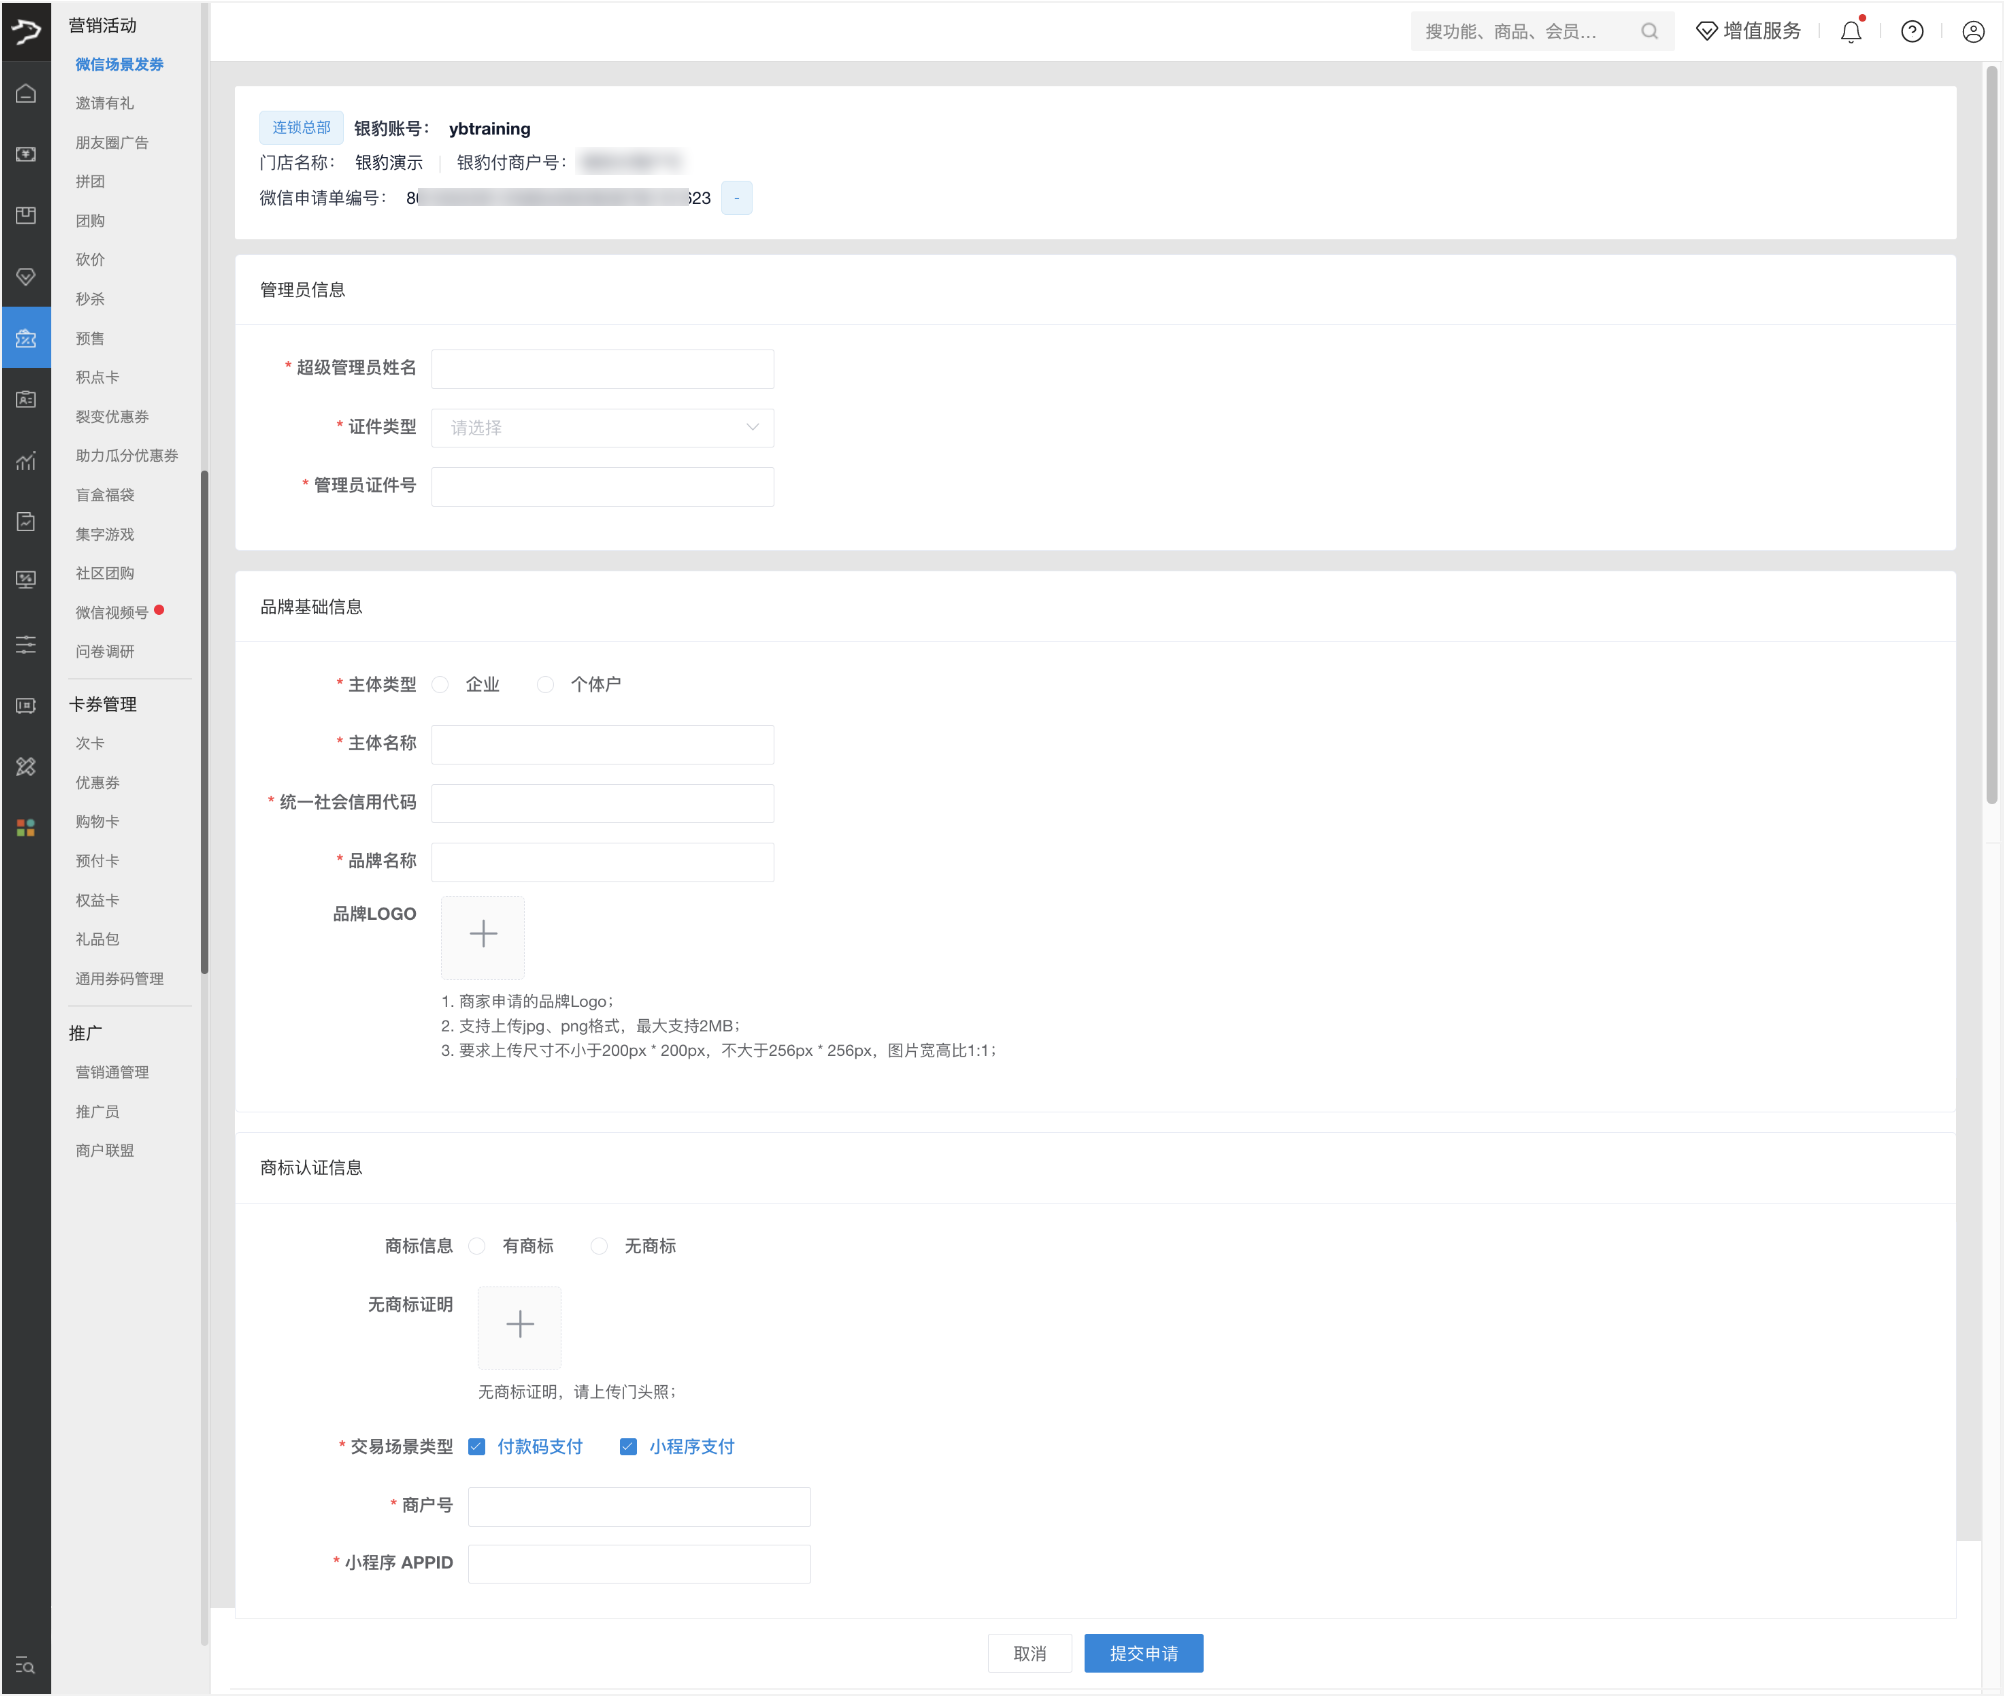
Task: Open the 证件类型 dropdown
Action: point(602,428)
